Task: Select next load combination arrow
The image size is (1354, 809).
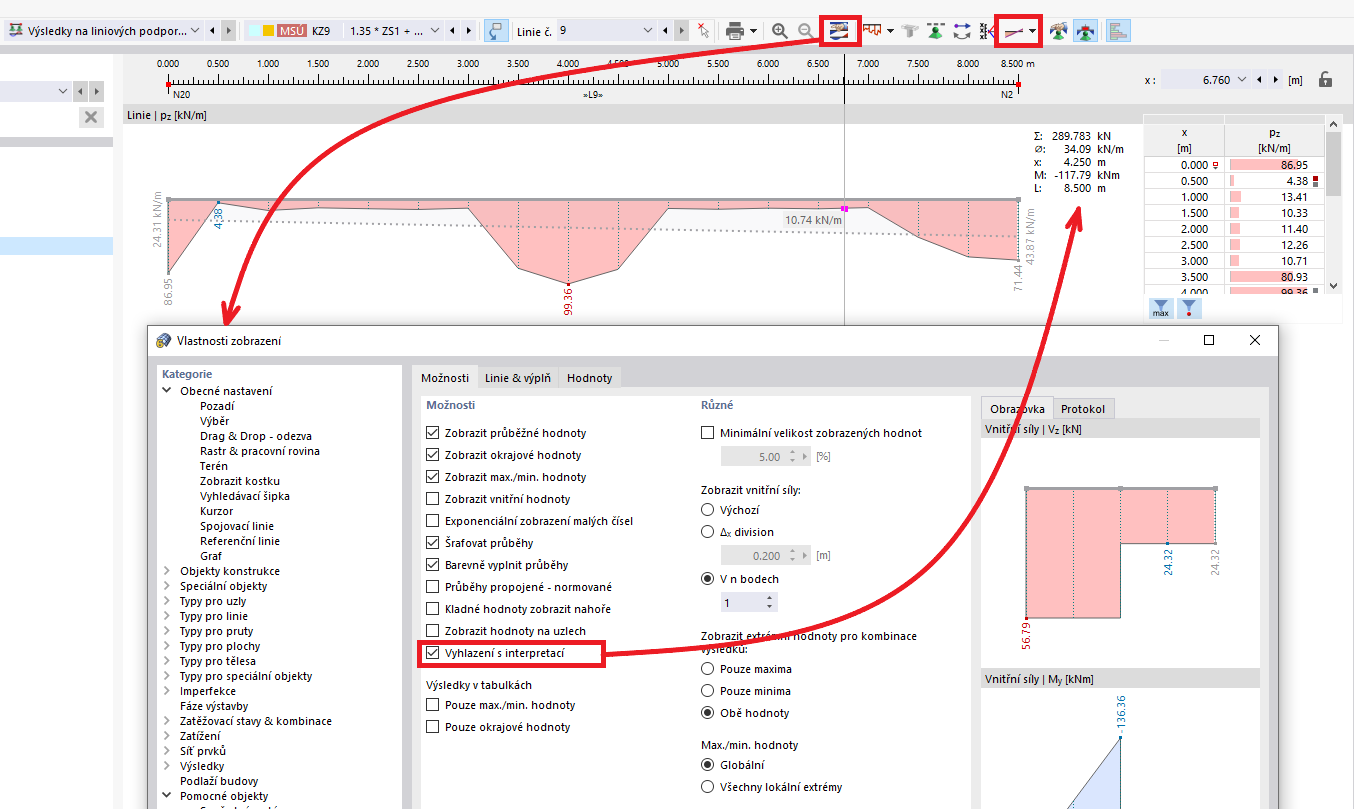Action: [x=468, y=31]
